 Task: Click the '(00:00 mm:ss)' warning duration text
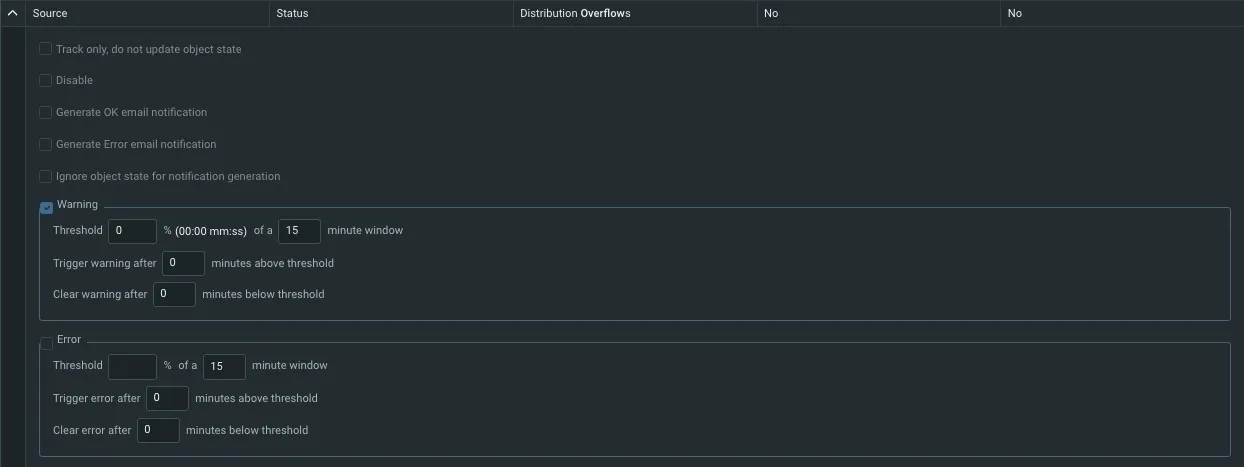click(x=211, y=231)
